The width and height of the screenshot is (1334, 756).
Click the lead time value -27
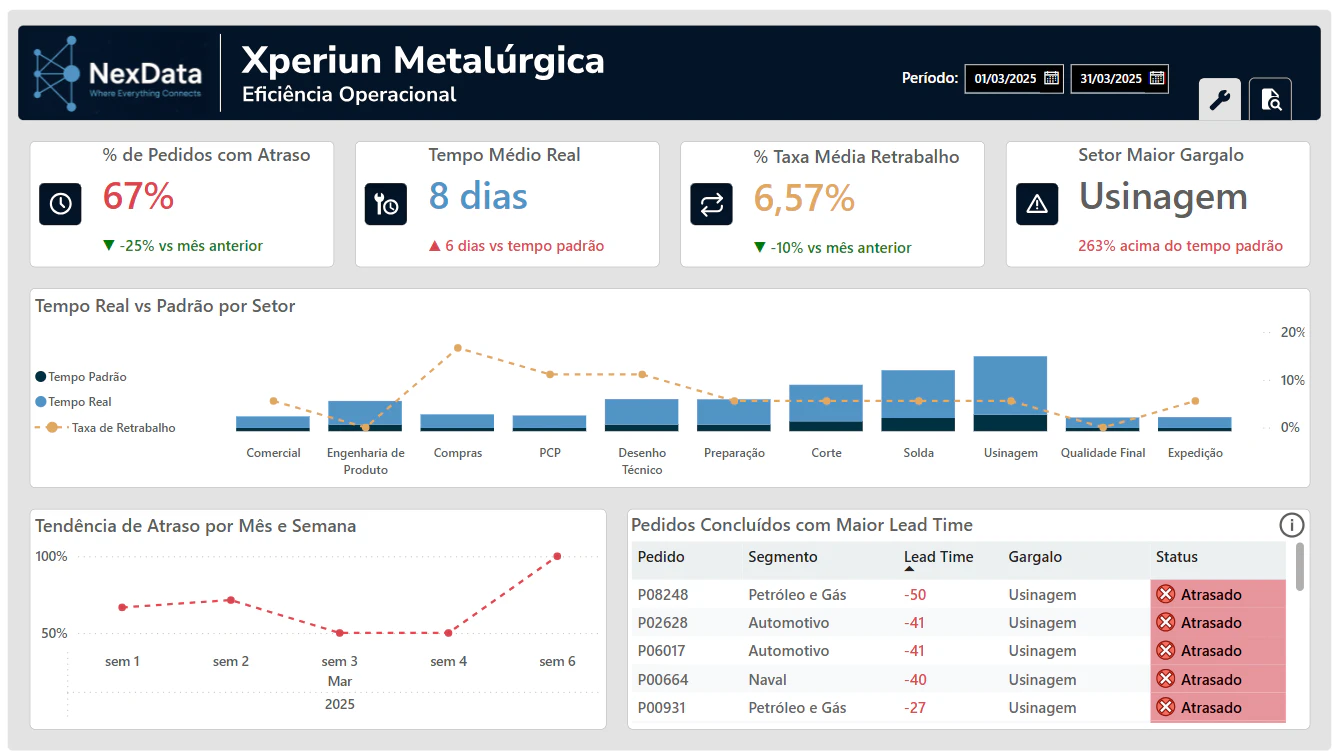[915, 707]
